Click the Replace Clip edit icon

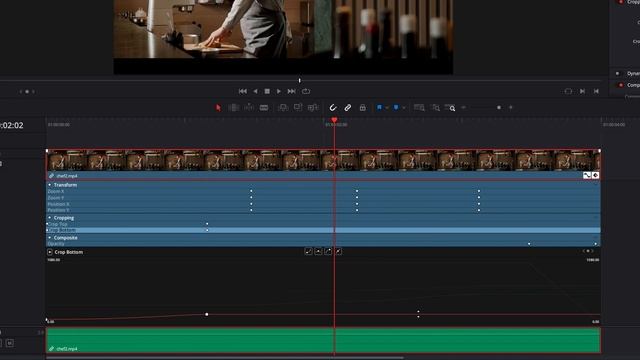313,108
